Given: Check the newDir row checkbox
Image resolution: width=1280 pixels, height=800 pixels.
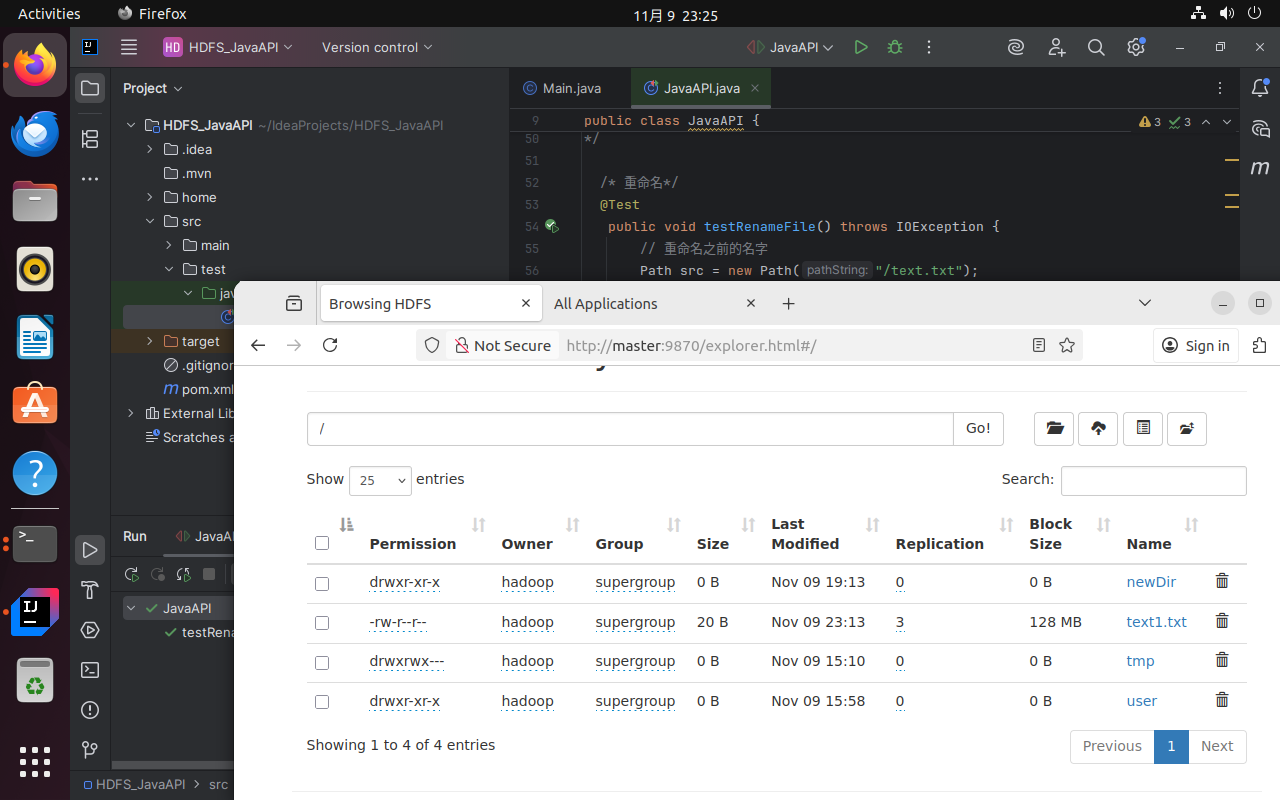Looking at the screenshot, I should click(x=322, y=583).
